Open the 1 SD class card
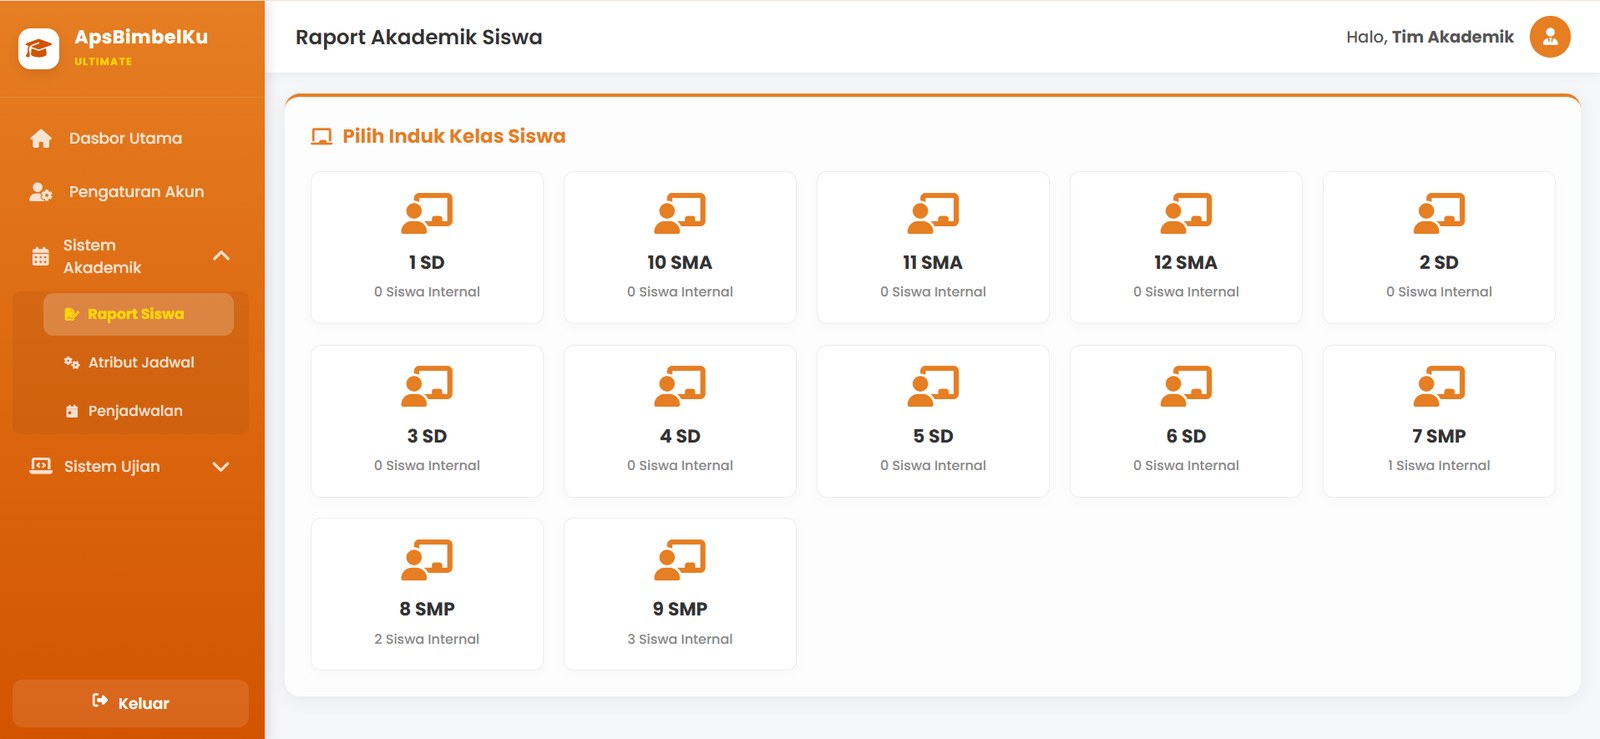The image size is (1600, 739). click(427, 247)
